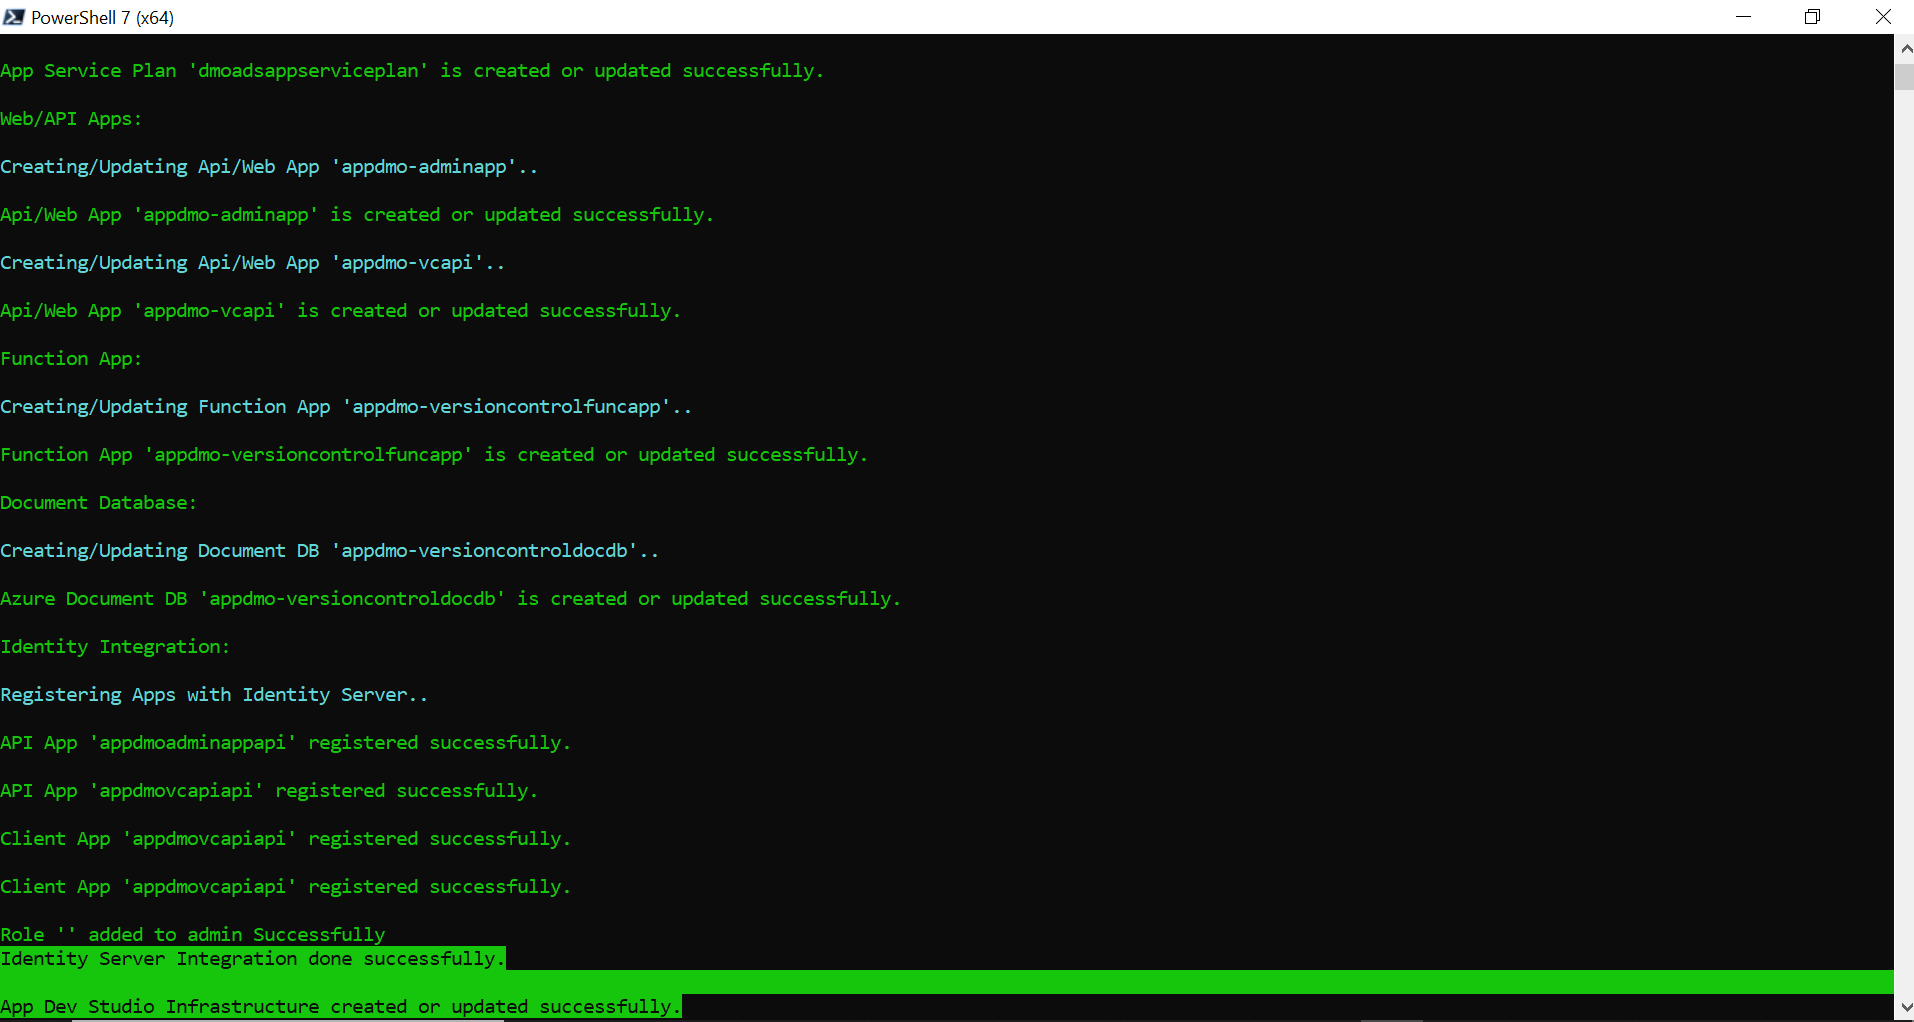This screenshot has width=1914, height=1022.
Task: Click the 'PowerShell 7 (x64)' title text
Action: (x=102, y=18)
